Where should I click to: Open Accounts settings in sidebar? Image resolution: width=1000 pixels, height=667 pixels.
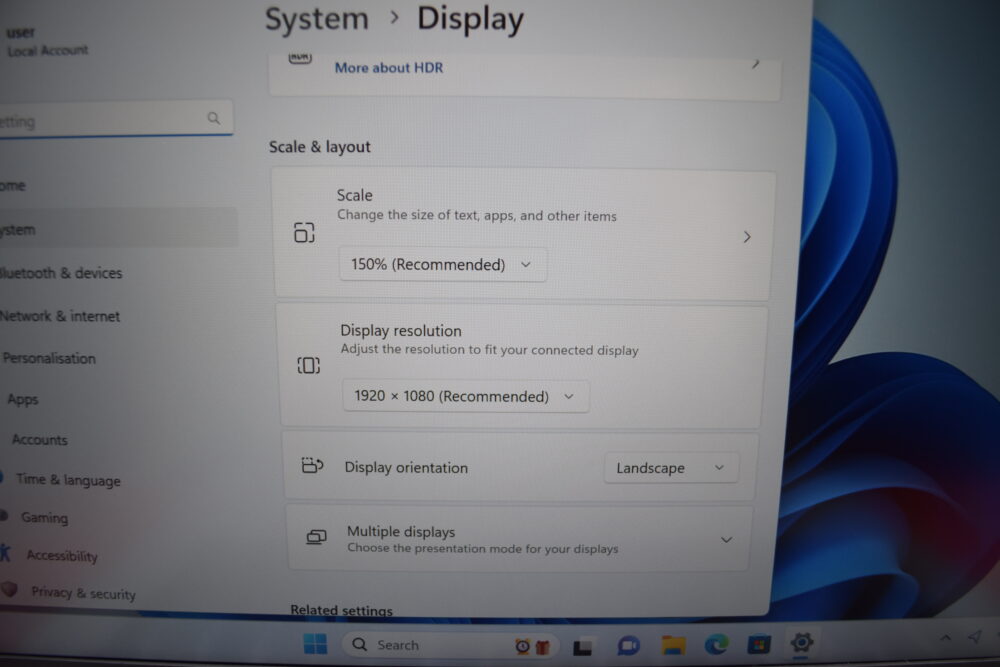coord(40,440)
